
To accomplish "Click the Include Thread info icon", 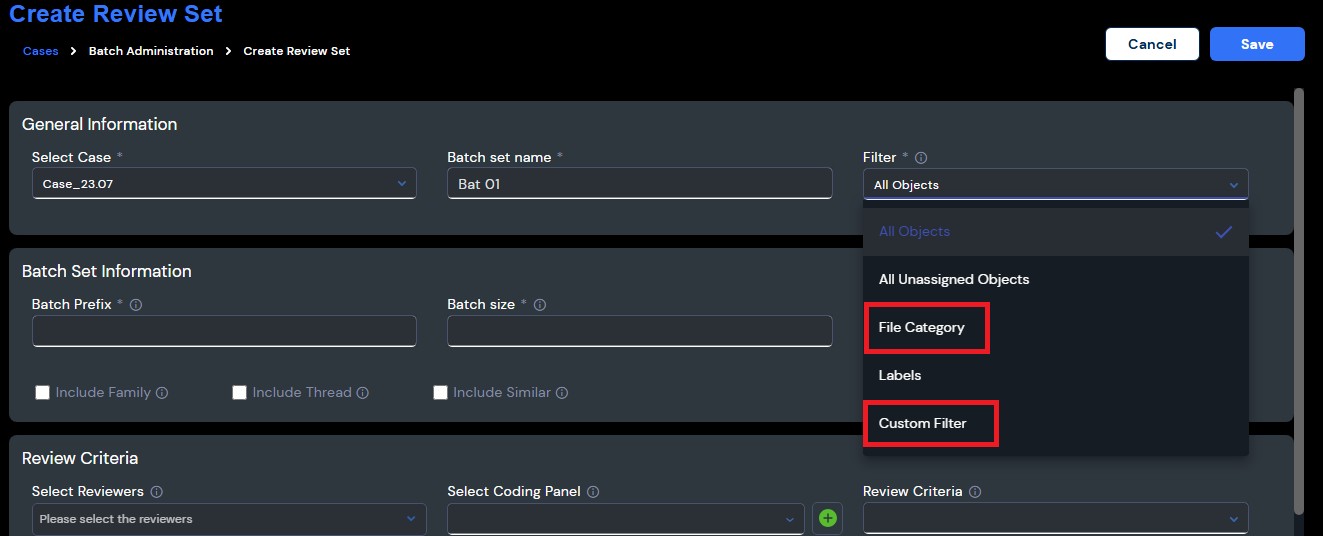I will pyautogui.click(x=363, y=393).
